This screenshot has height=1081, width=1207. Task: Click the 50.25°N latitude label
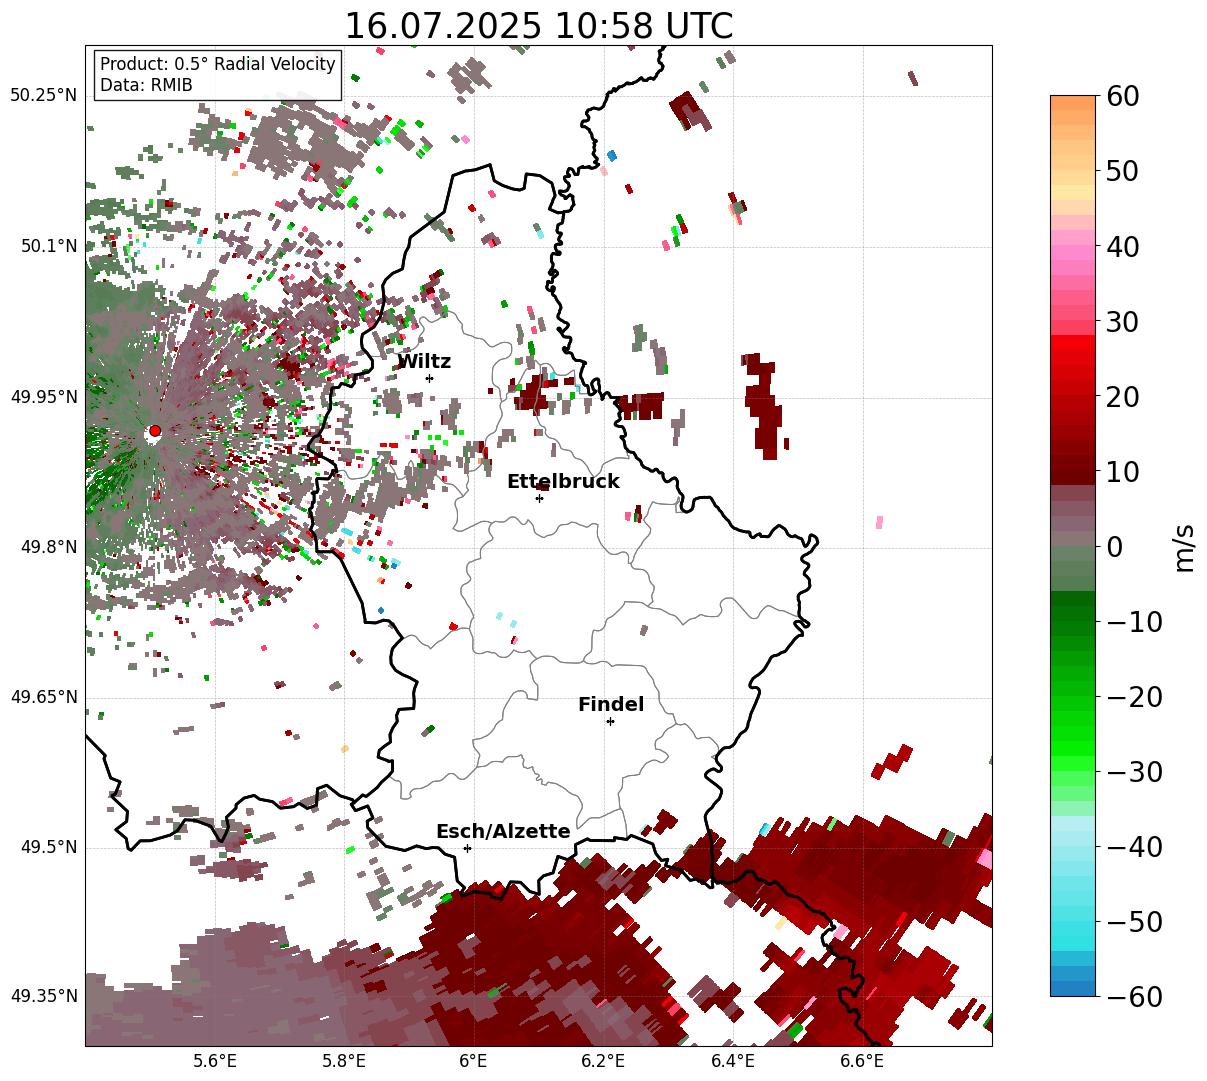43,96
